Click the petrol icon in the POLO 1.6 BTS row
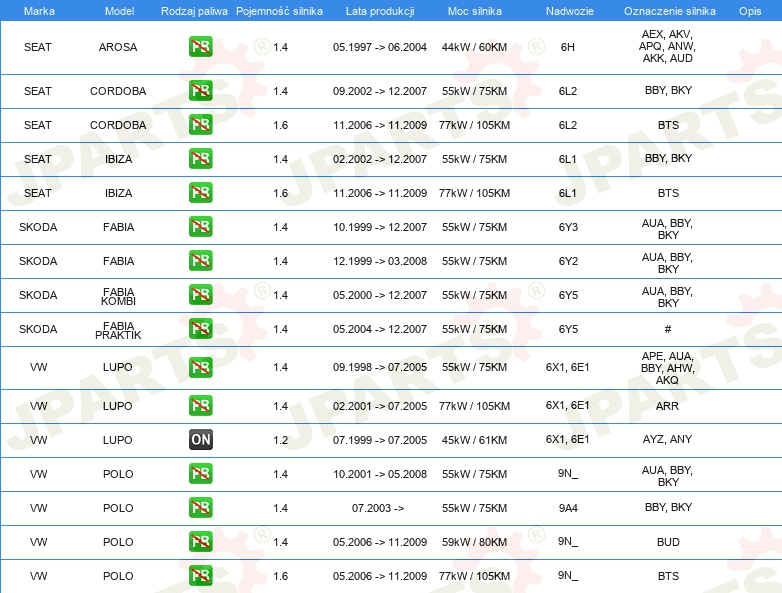 coord(200,576)
